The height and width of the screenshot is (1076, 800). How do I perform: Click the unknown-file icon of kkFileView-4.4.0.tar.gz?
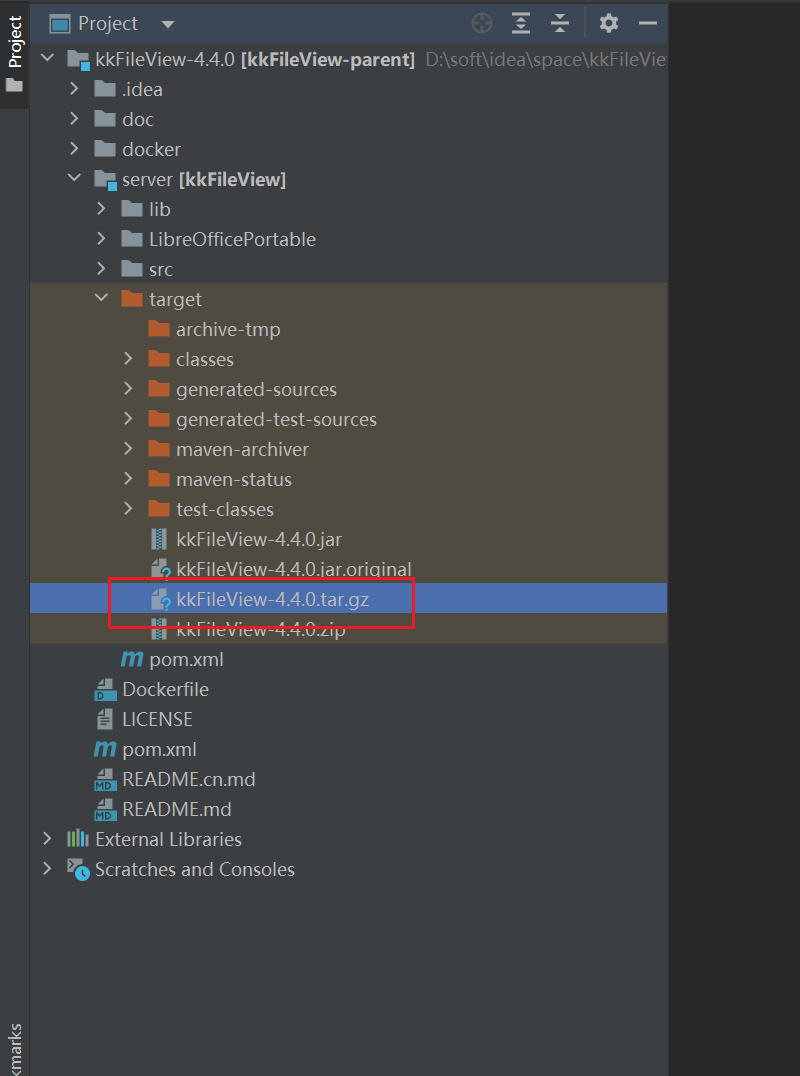[160, 600]
